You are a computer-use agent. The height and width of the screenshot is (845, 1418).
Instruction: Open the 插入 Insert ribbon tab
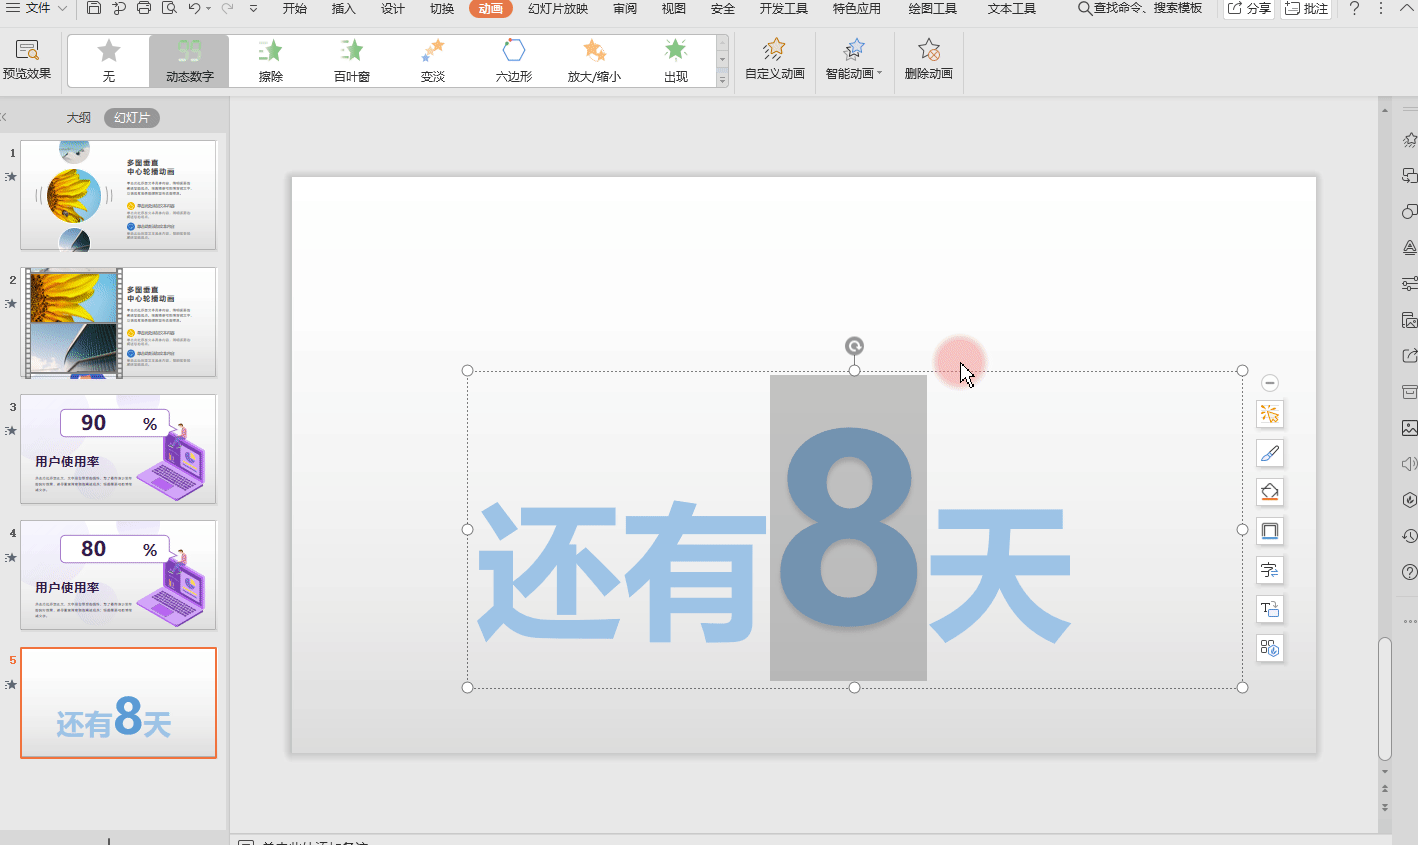[x=343, y=8]
